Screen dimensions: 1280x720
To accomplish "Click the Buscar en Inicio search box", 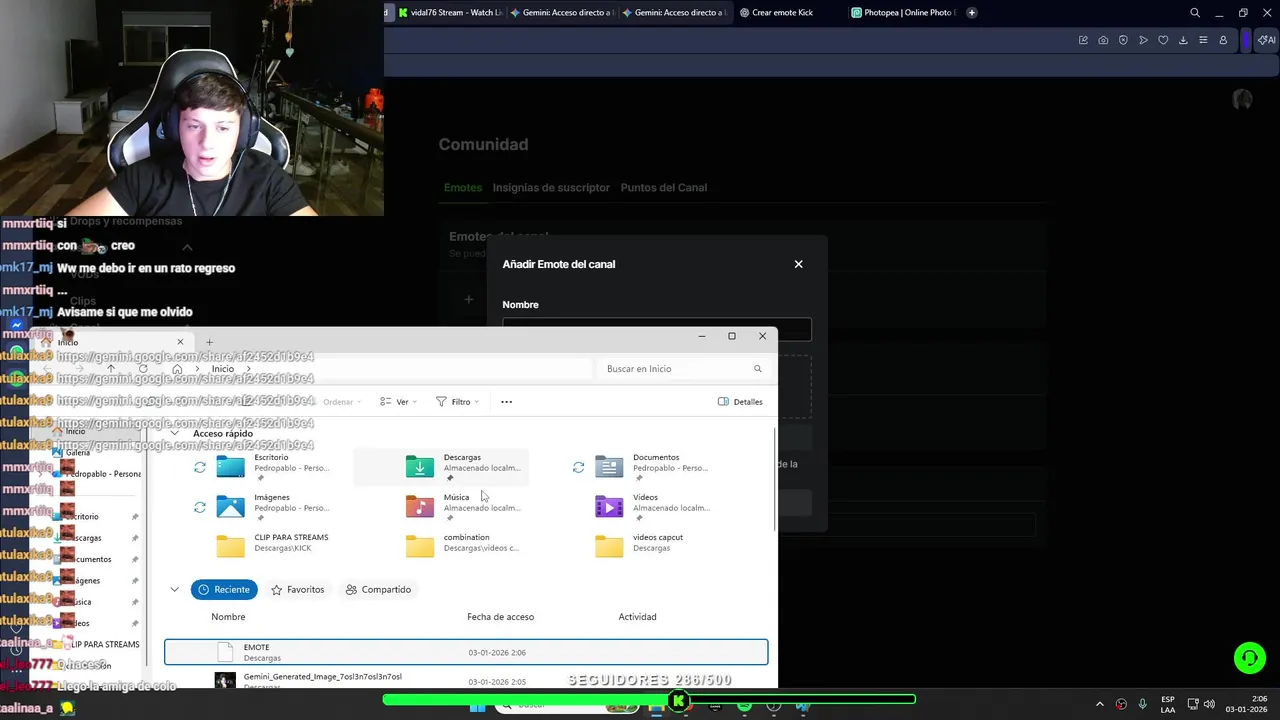I will [685, 369].
